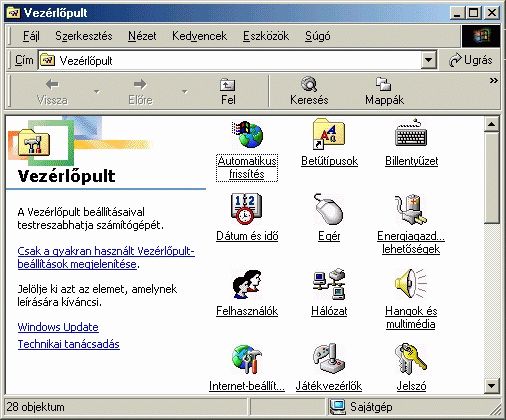Click the scrollbar down arrow
The width and height of the screenshot is (506, 420).
click(492, 386)
